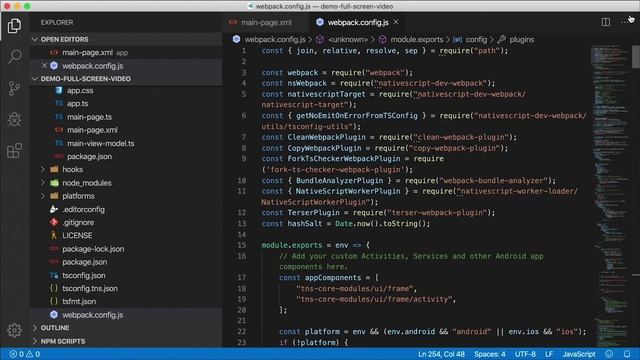This screenshot has width=640, height=360.
Task: Open the LICENSE file
Action: 77,236
